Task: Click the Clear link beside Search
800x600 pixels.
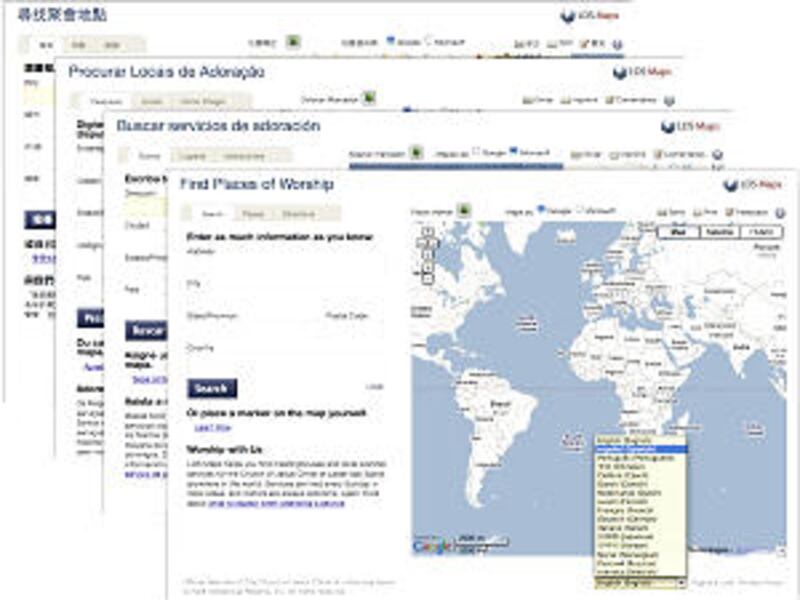Action: coord(374,387)
